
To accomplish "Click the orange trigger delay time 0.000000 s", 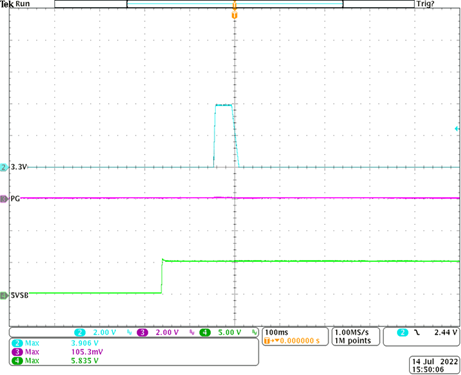I will [x=299, y=341].
